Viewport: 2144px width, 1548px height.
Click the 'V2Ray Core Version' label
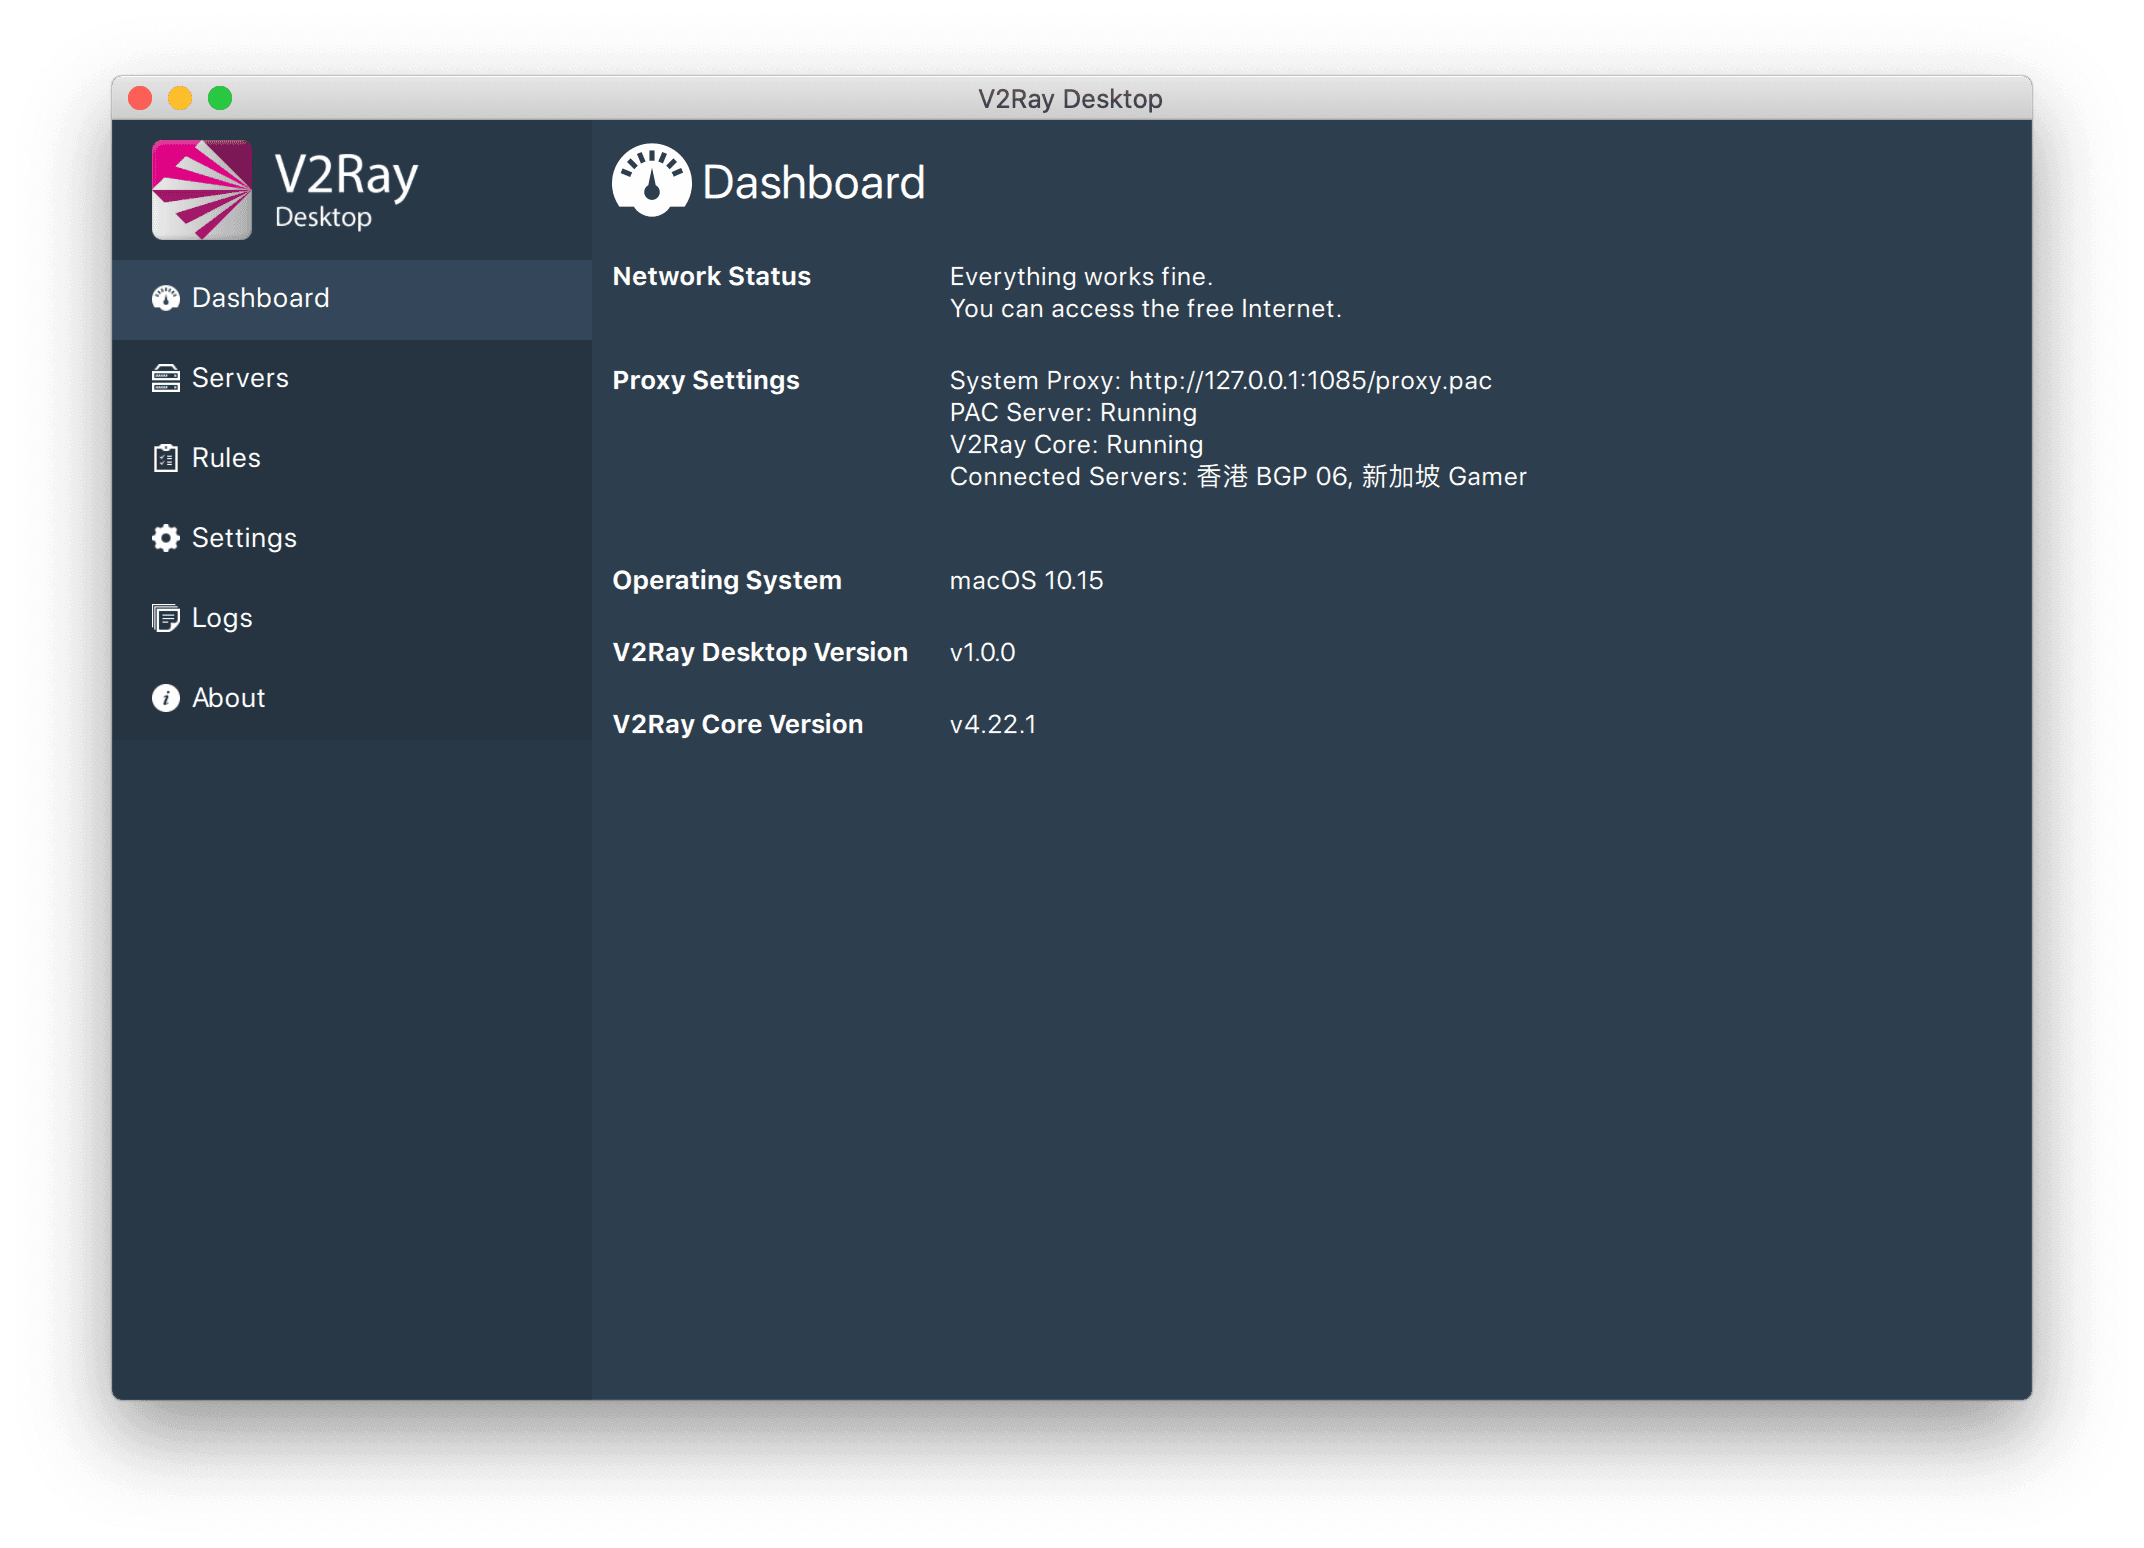coord(738,725)
